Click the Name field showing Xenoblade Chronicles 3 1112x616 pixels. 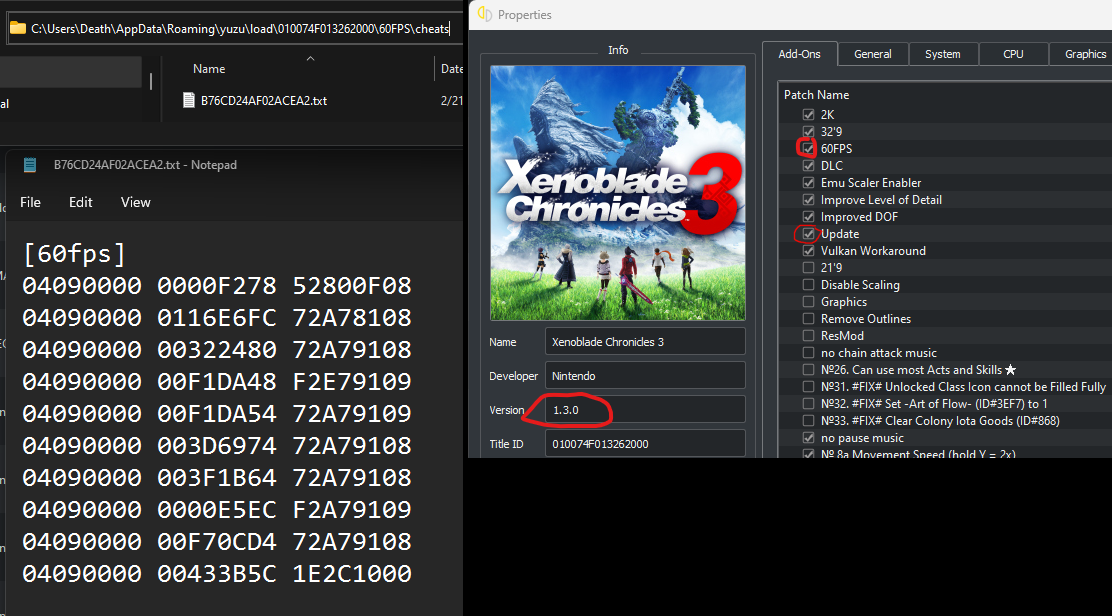[645, 342]
